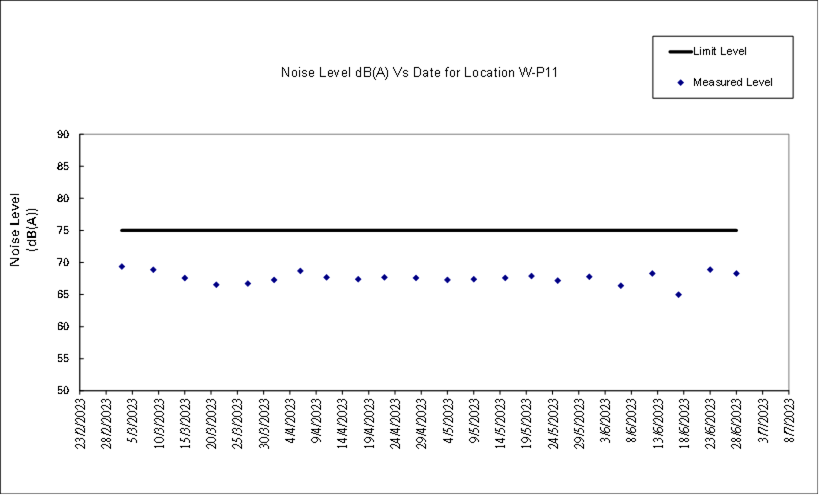Click the 'Noise Level (dB(A))' vertical axis title

(24, 230)
